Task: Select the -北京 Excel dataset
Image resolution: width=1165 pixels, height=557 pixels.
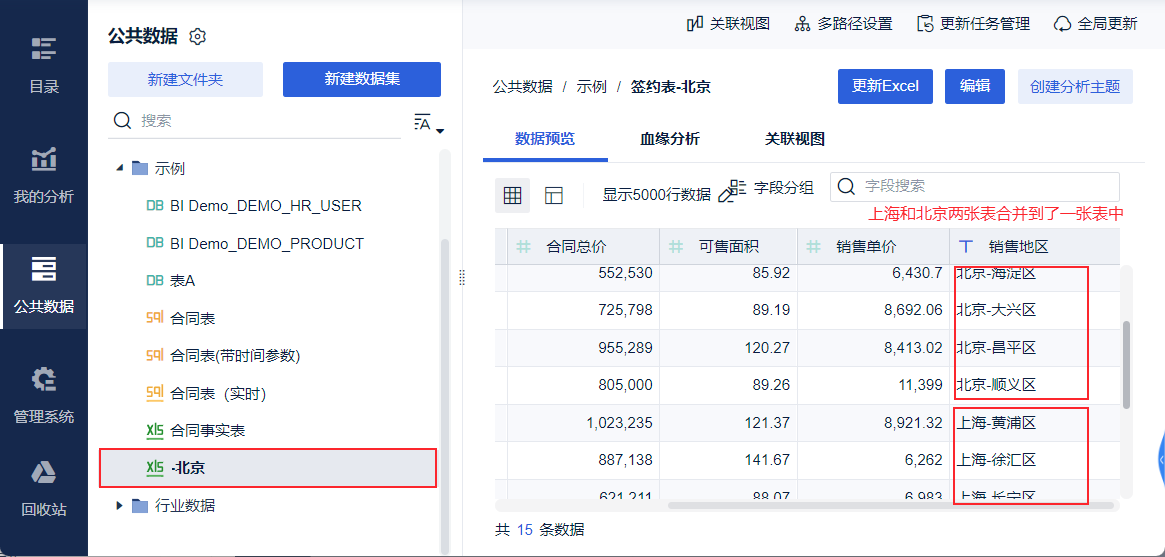Action: point(267,468)
